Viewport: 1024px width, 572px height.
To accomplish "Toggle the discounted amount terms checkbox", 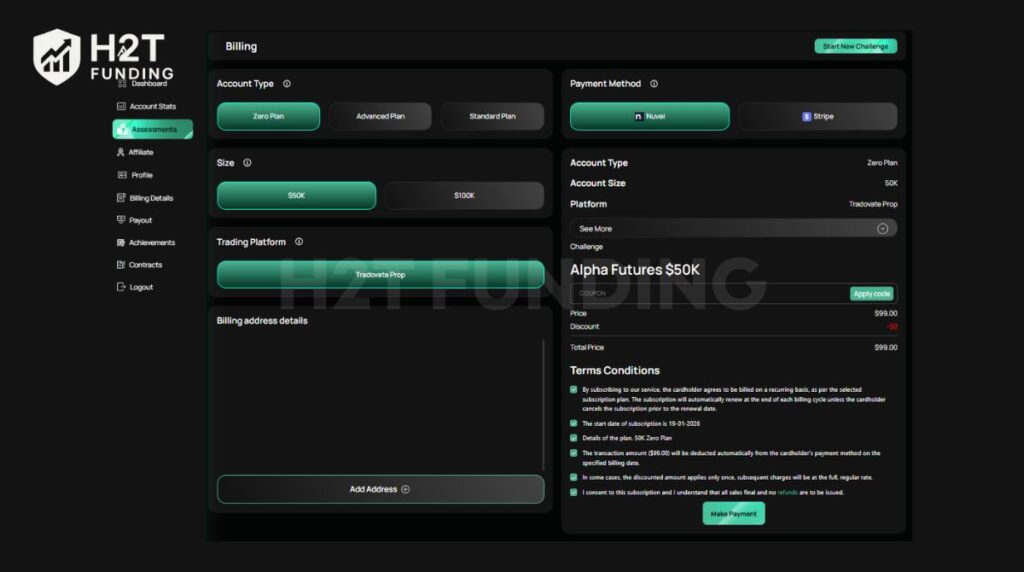I will tap(574, 477).
